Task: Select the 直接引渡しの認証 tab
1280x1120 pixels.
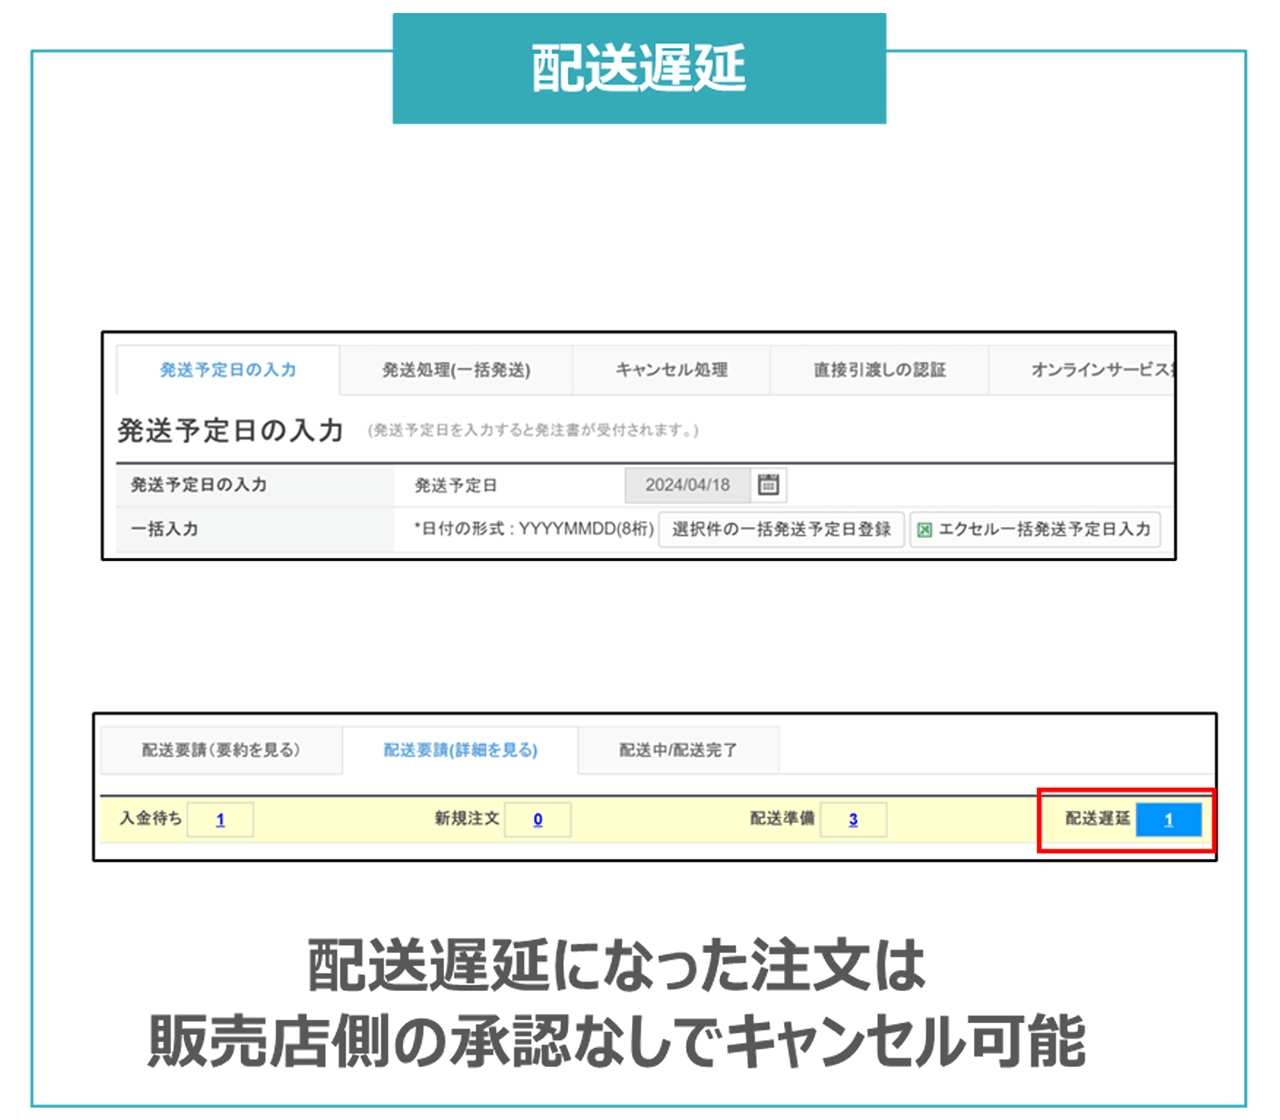Action: 880,369
